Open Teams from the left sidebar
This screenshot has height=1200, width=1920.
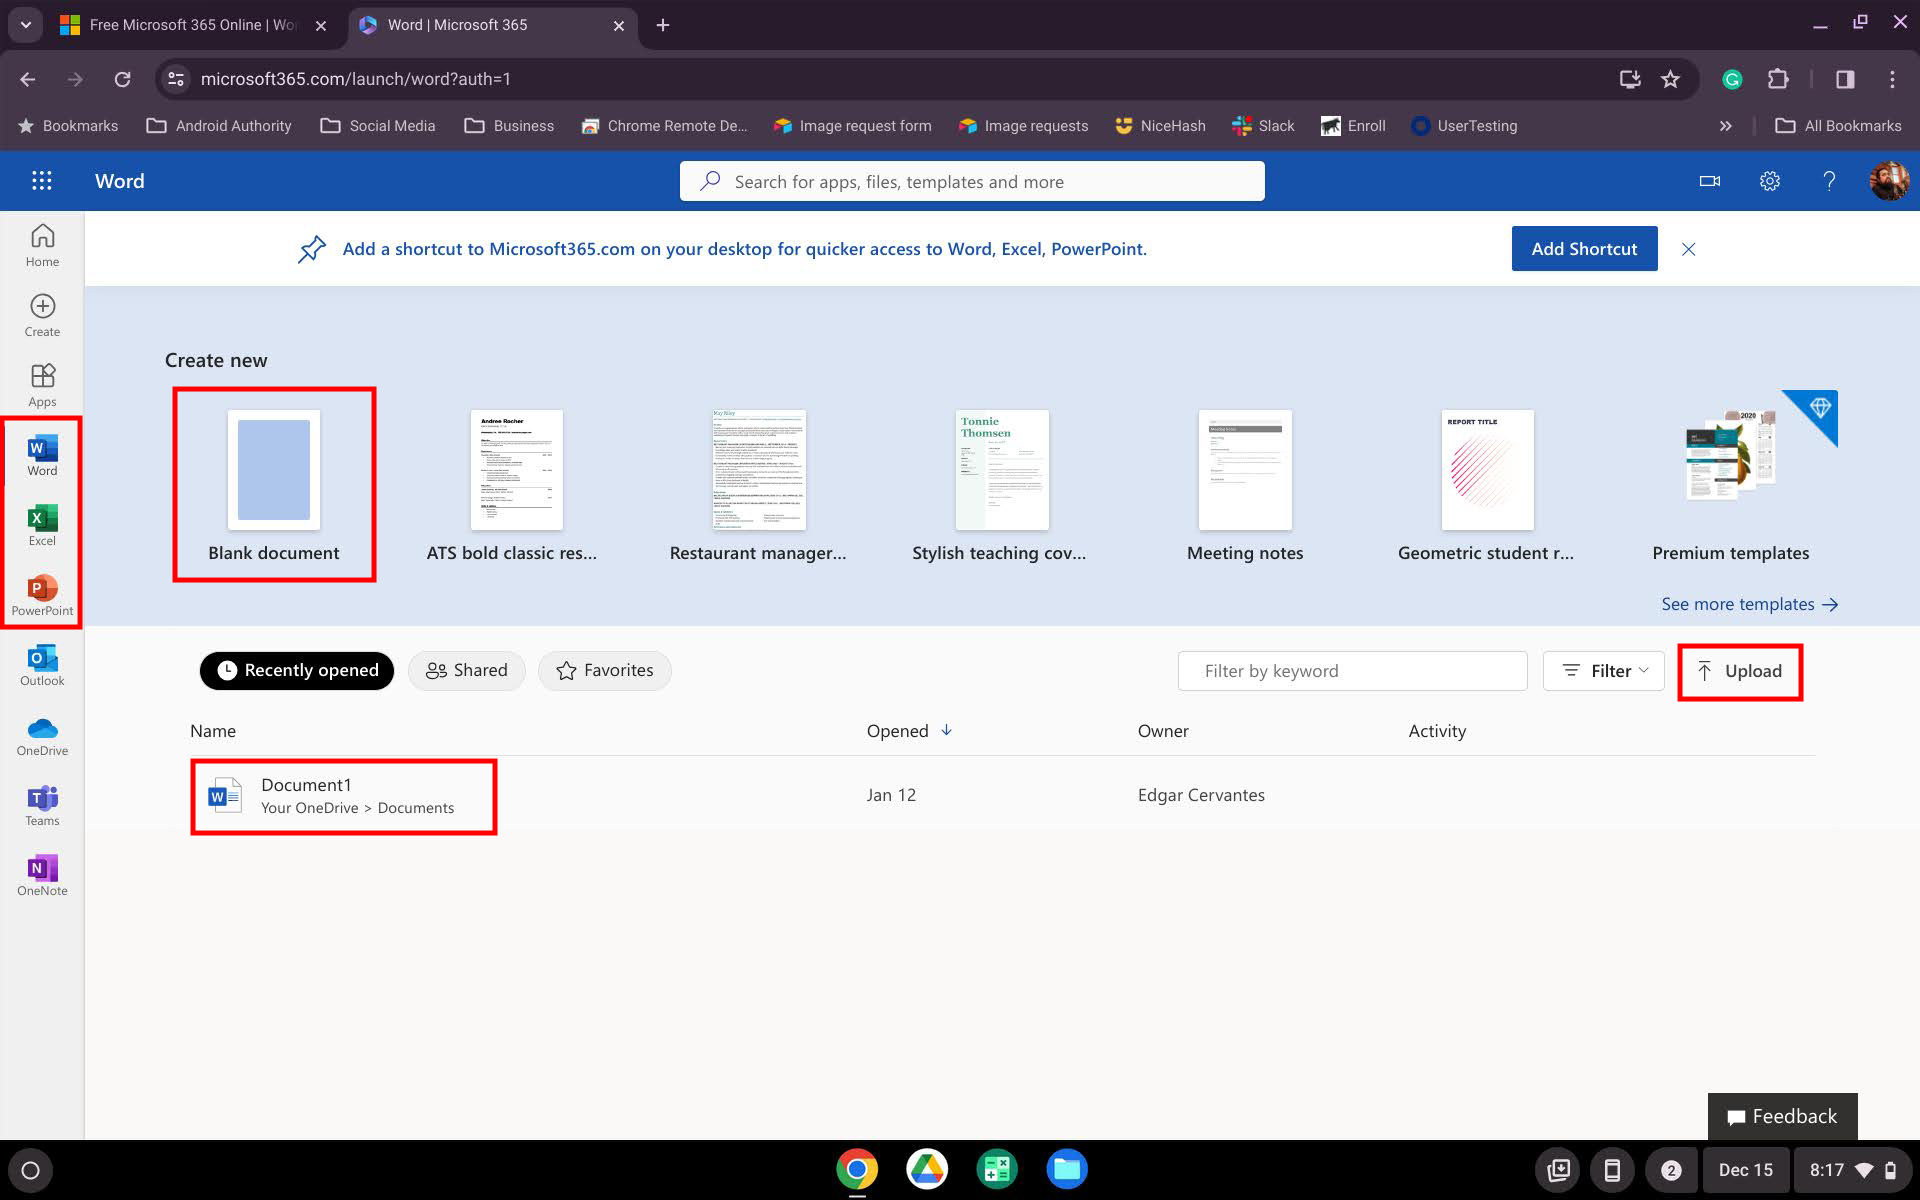point(42,805)
